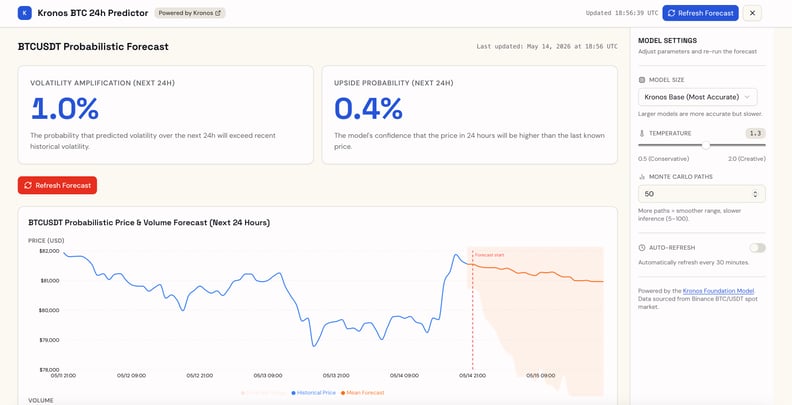Click the 0.4% upside probability value
Screen dimensions: 792x405
pyautogui.click(x=369, y=109)
